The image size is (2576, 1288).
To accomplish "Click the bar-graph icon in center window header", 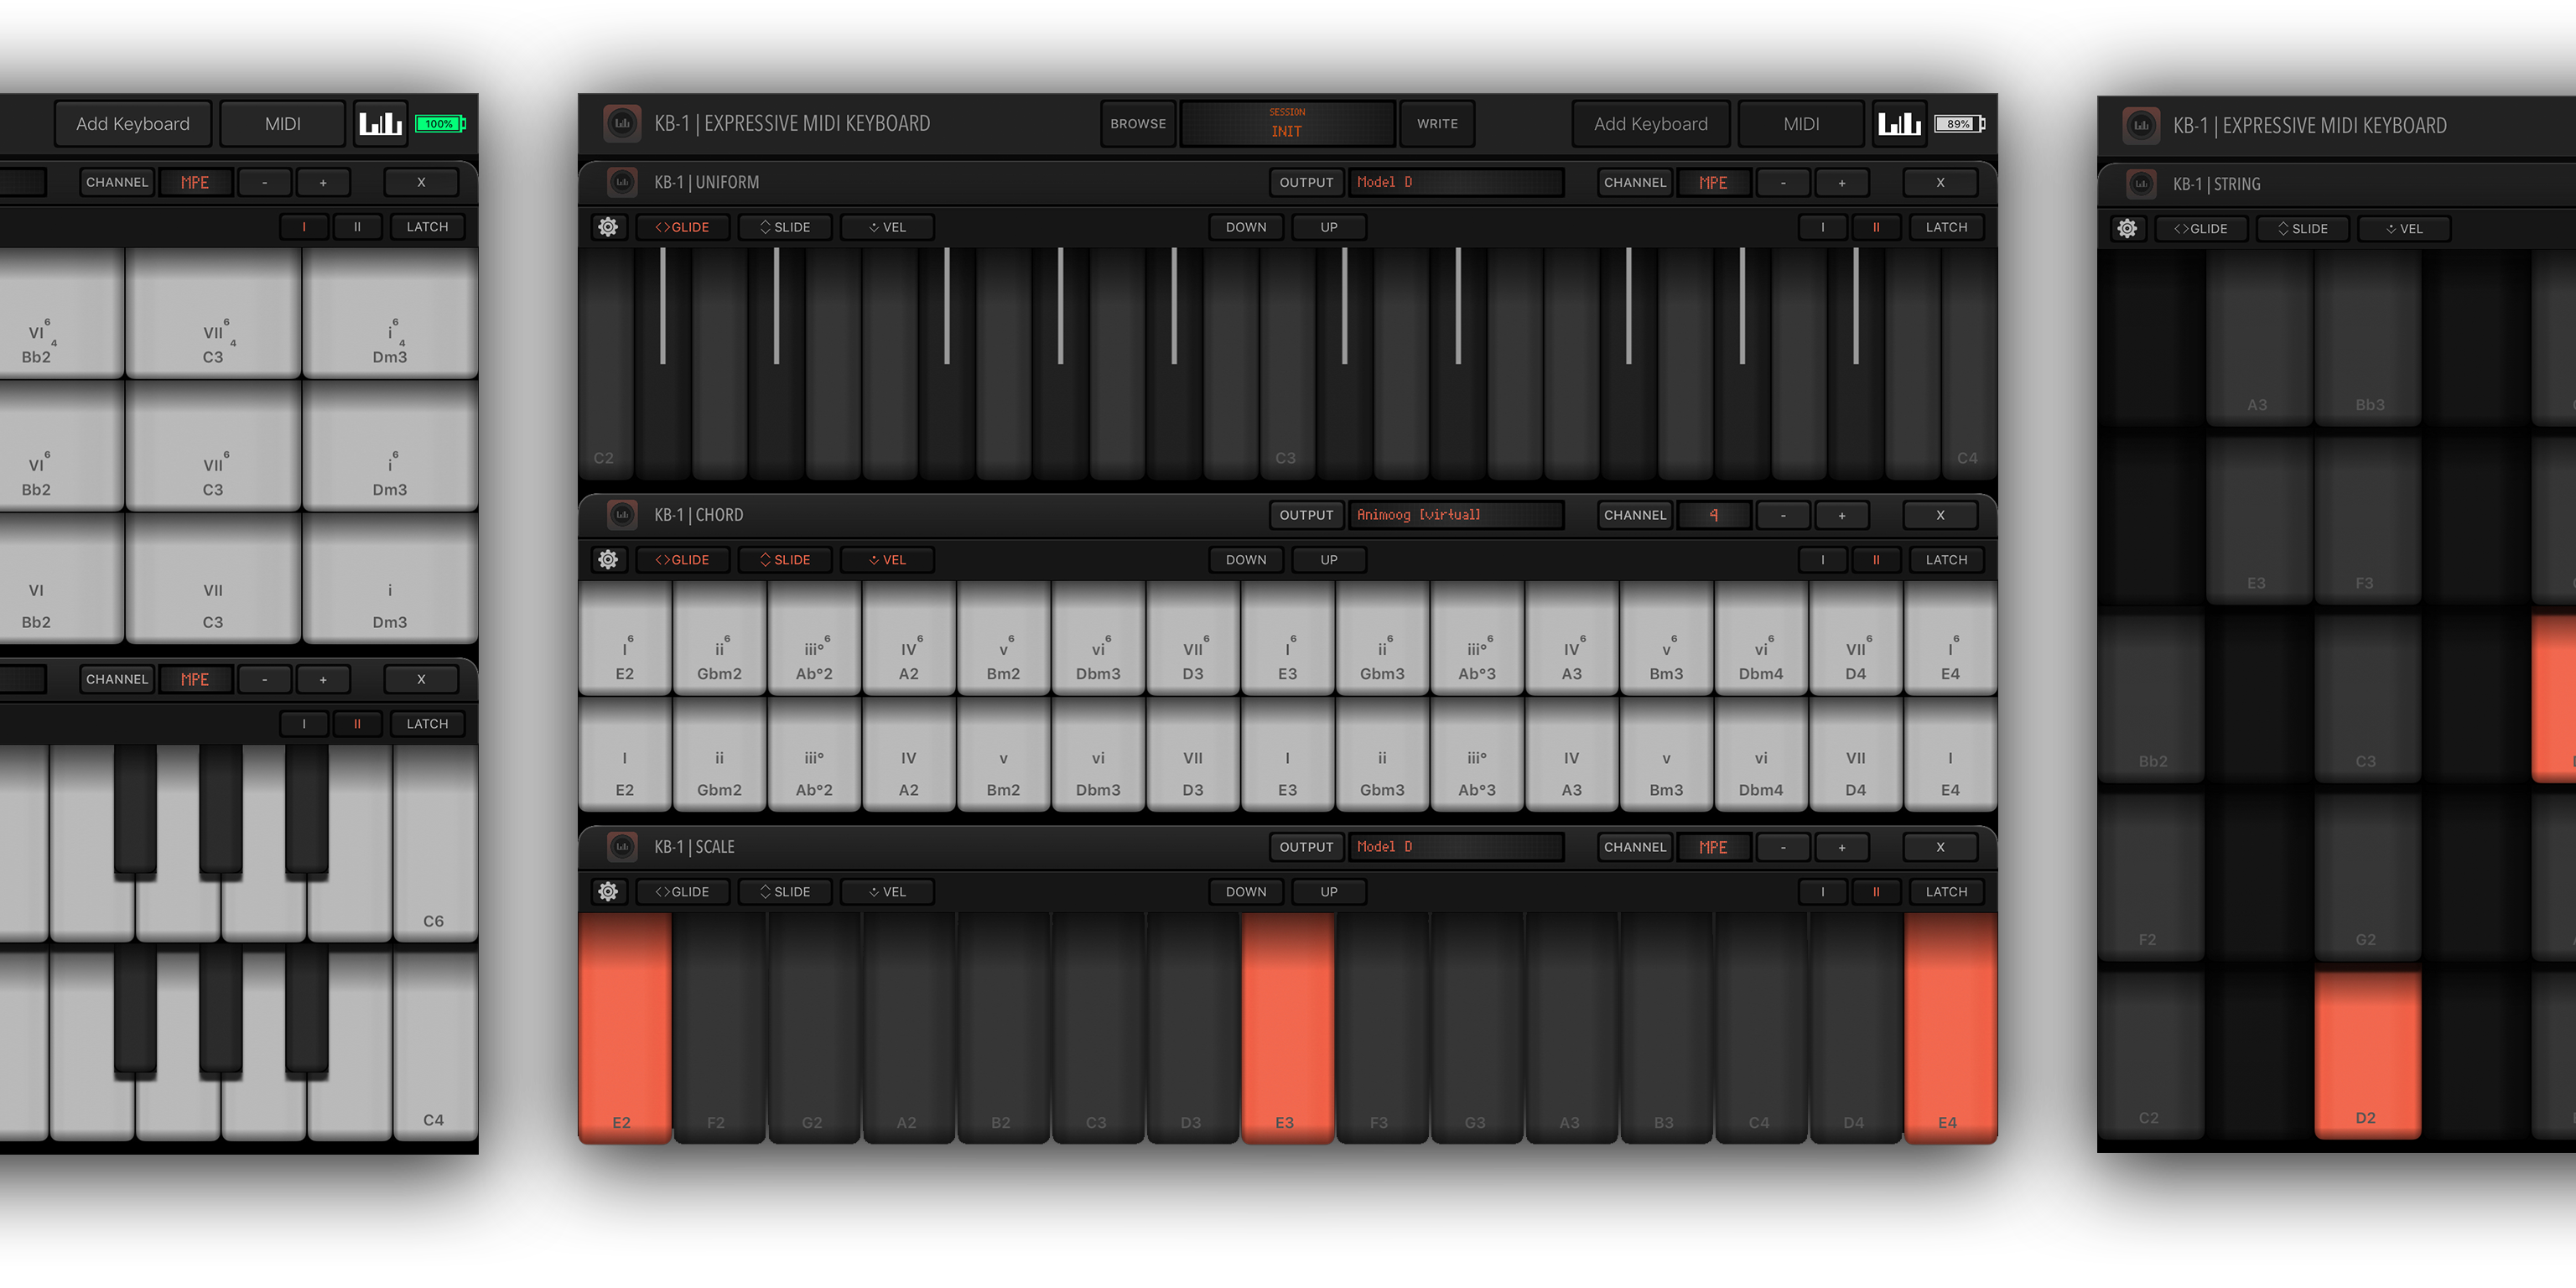I will tap(1899, 124).
